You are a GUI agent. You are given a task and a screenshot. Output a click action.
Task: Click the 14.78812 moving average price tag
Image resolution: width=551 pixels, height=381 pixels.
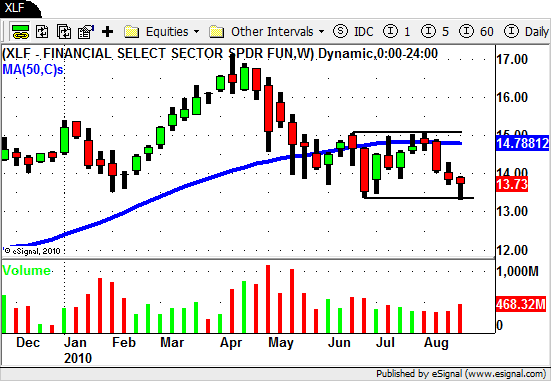tap(522, 143)
